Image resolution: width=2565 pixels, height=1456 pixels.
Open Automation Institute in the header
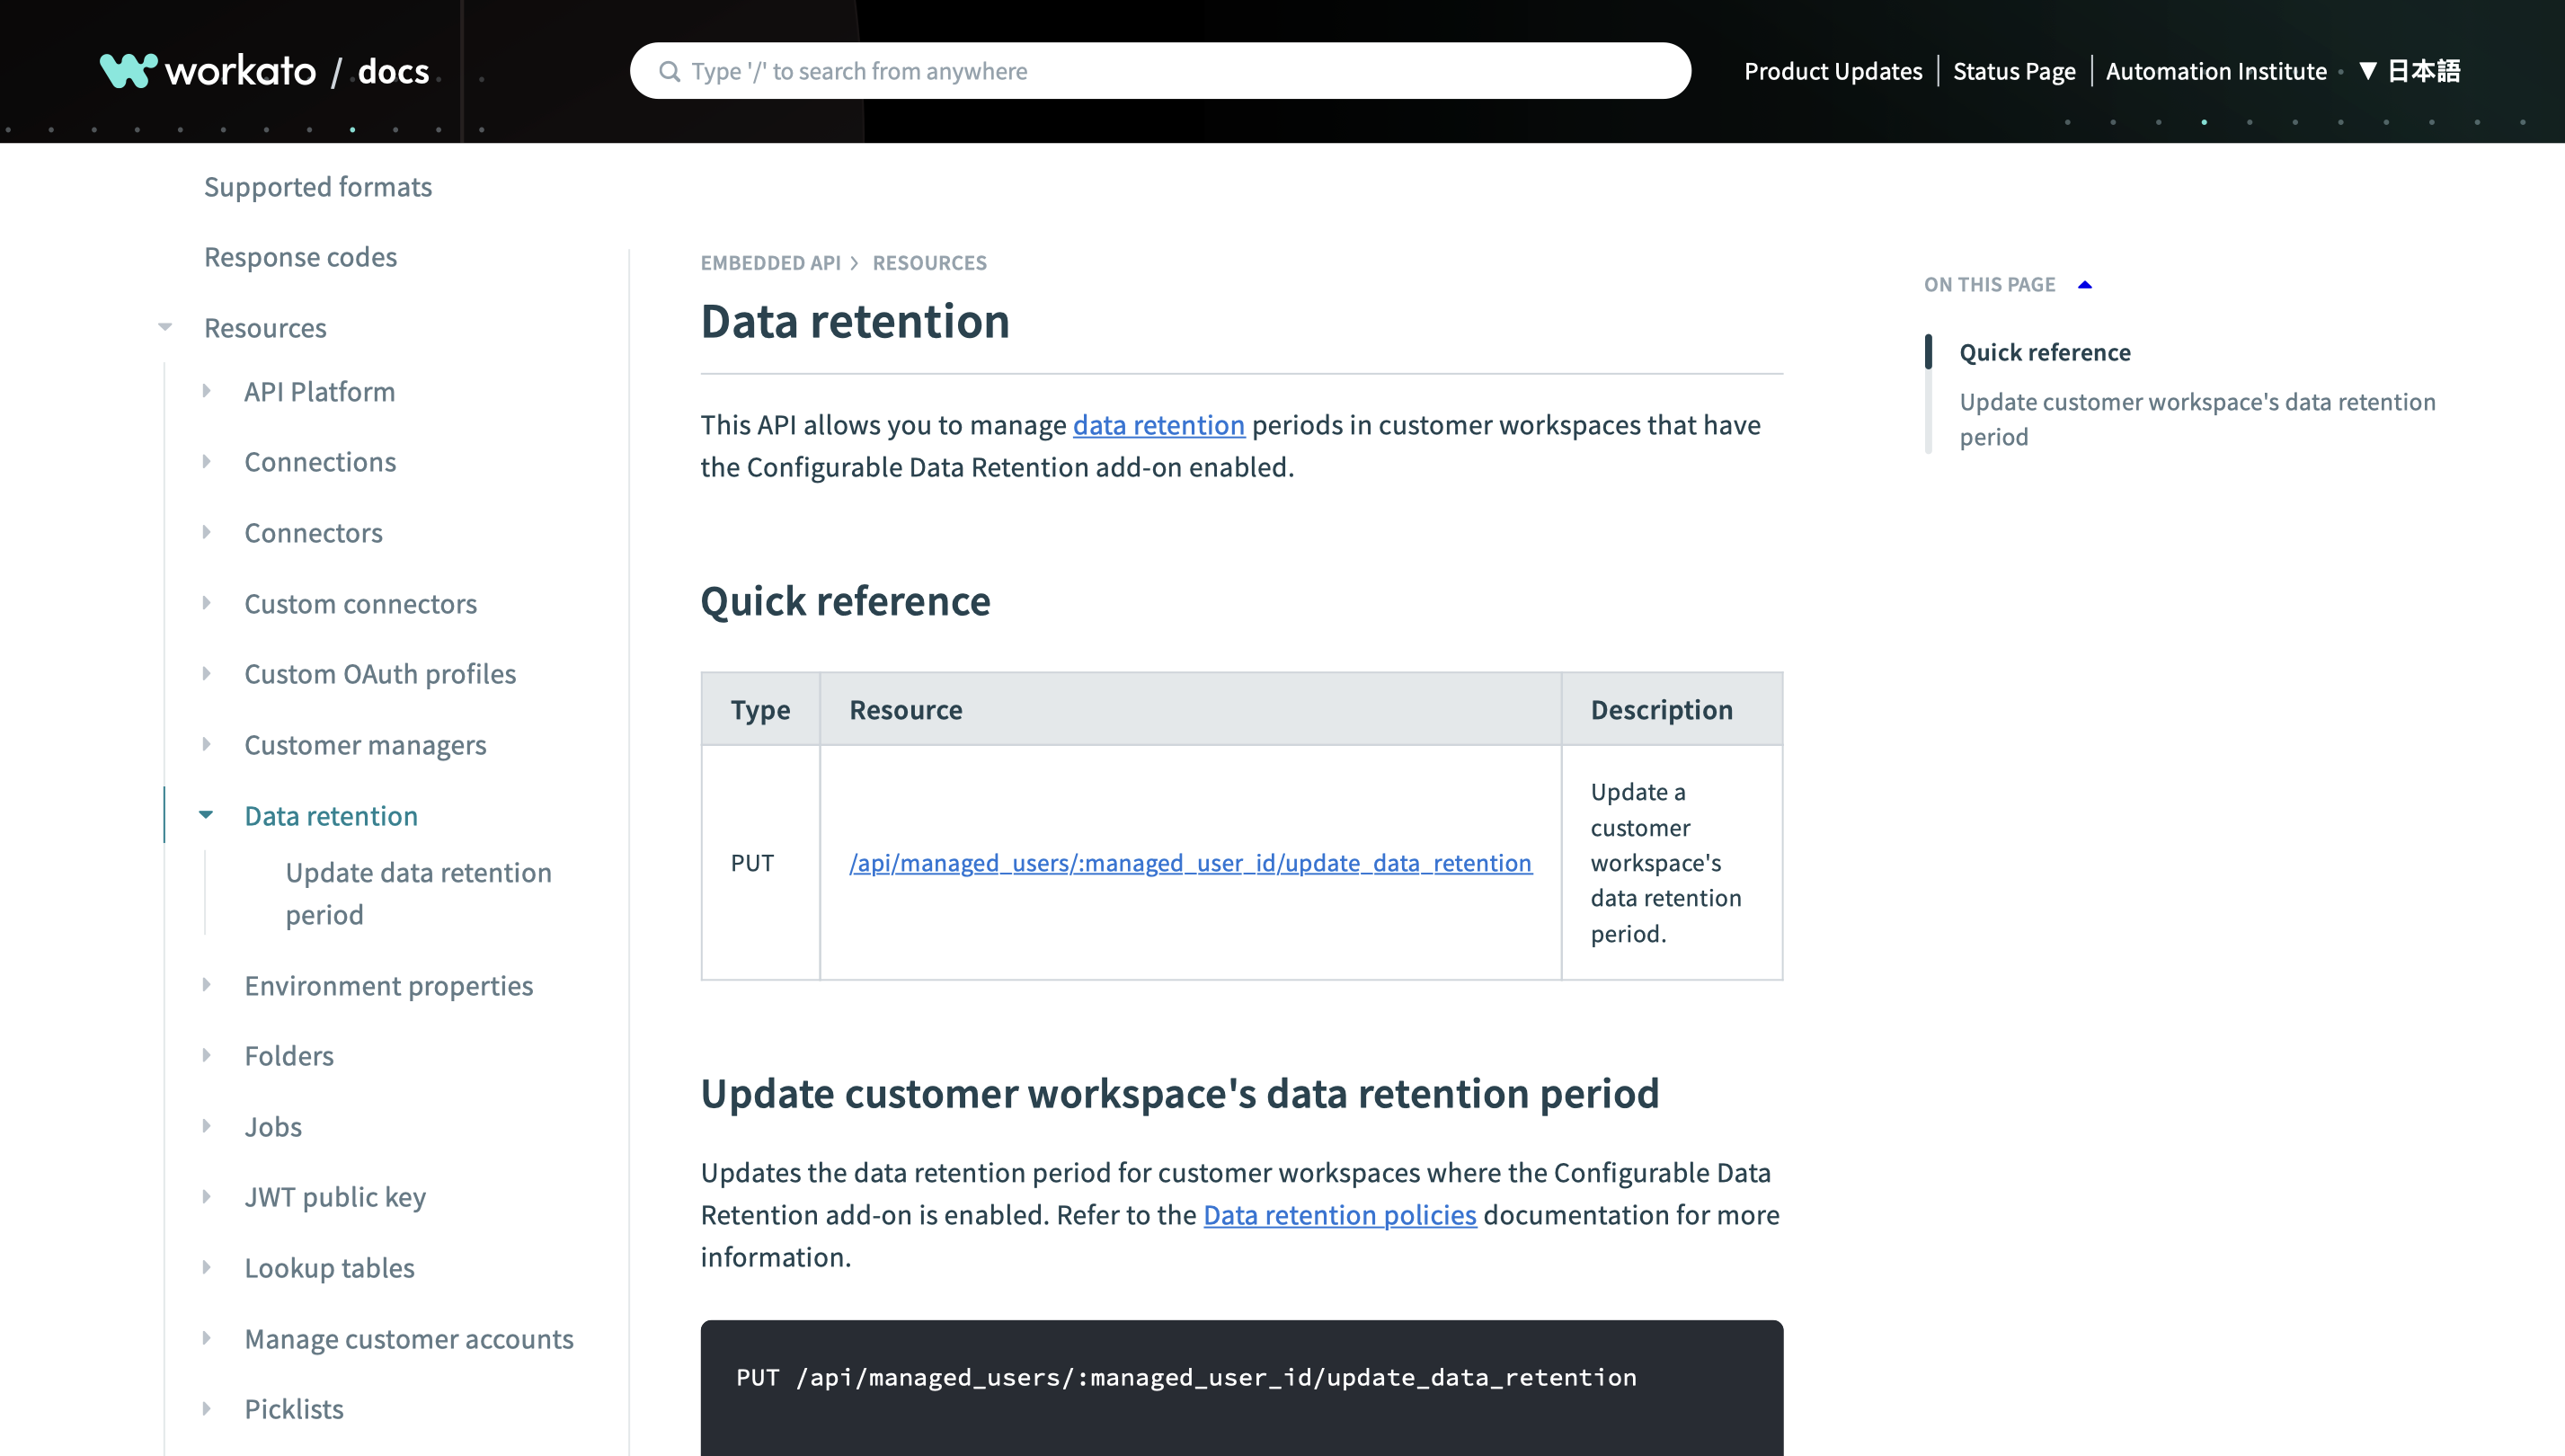pos(2216,71)
